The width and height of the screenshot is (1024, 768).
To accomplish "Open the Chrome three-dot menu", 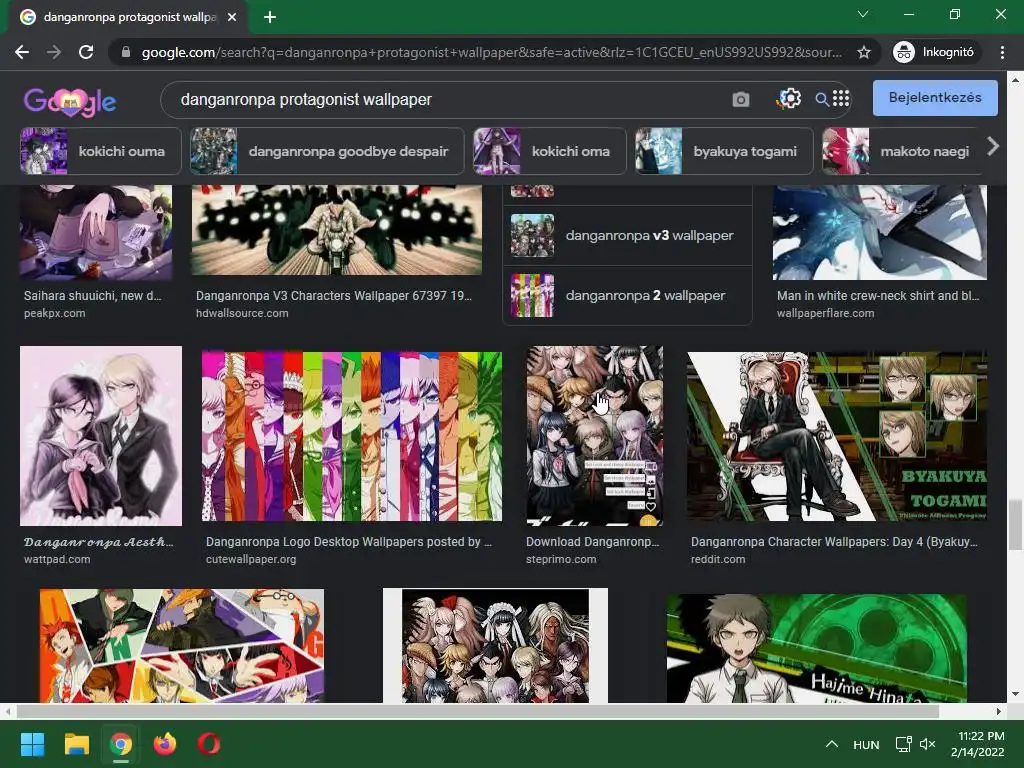I will click(1002, 52).
